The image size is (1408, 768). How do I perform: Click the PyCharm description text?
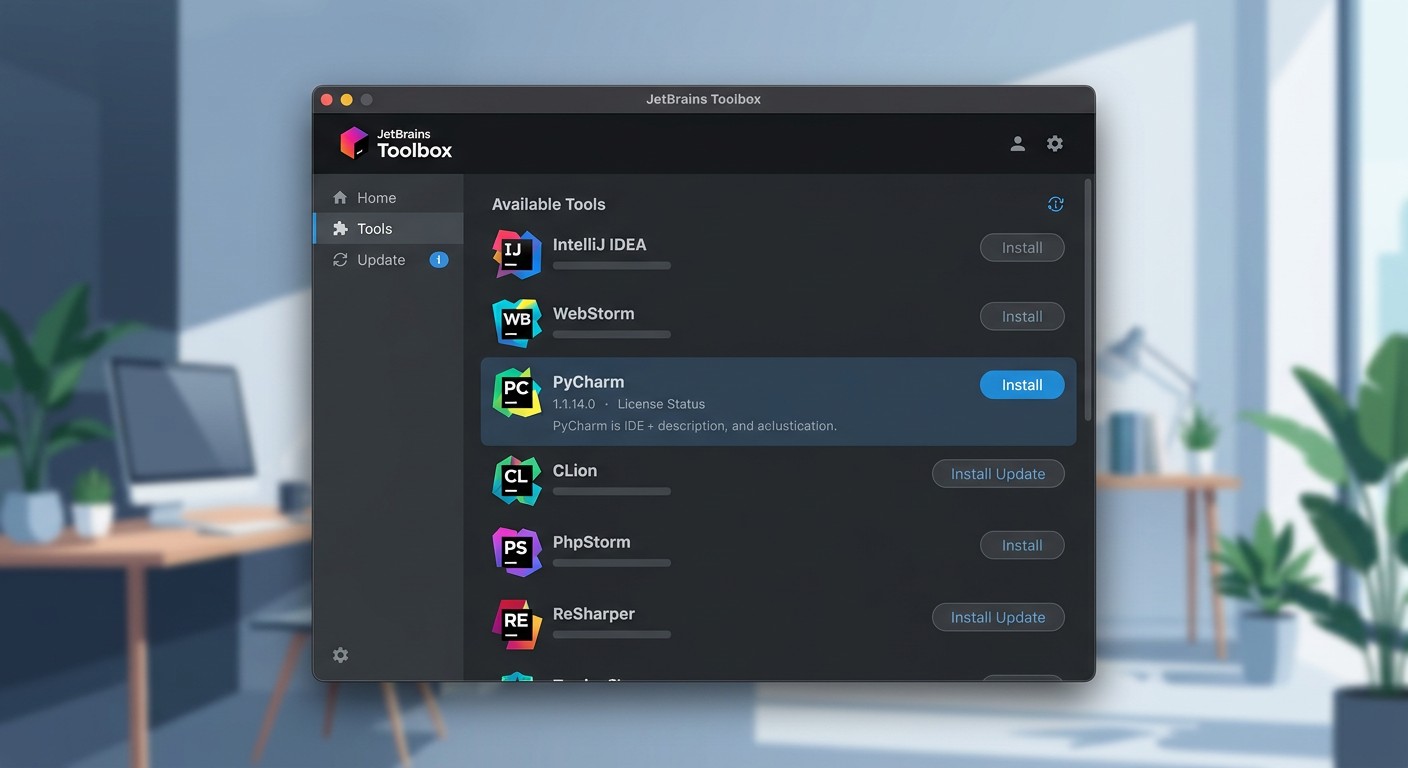pos(695,426)
